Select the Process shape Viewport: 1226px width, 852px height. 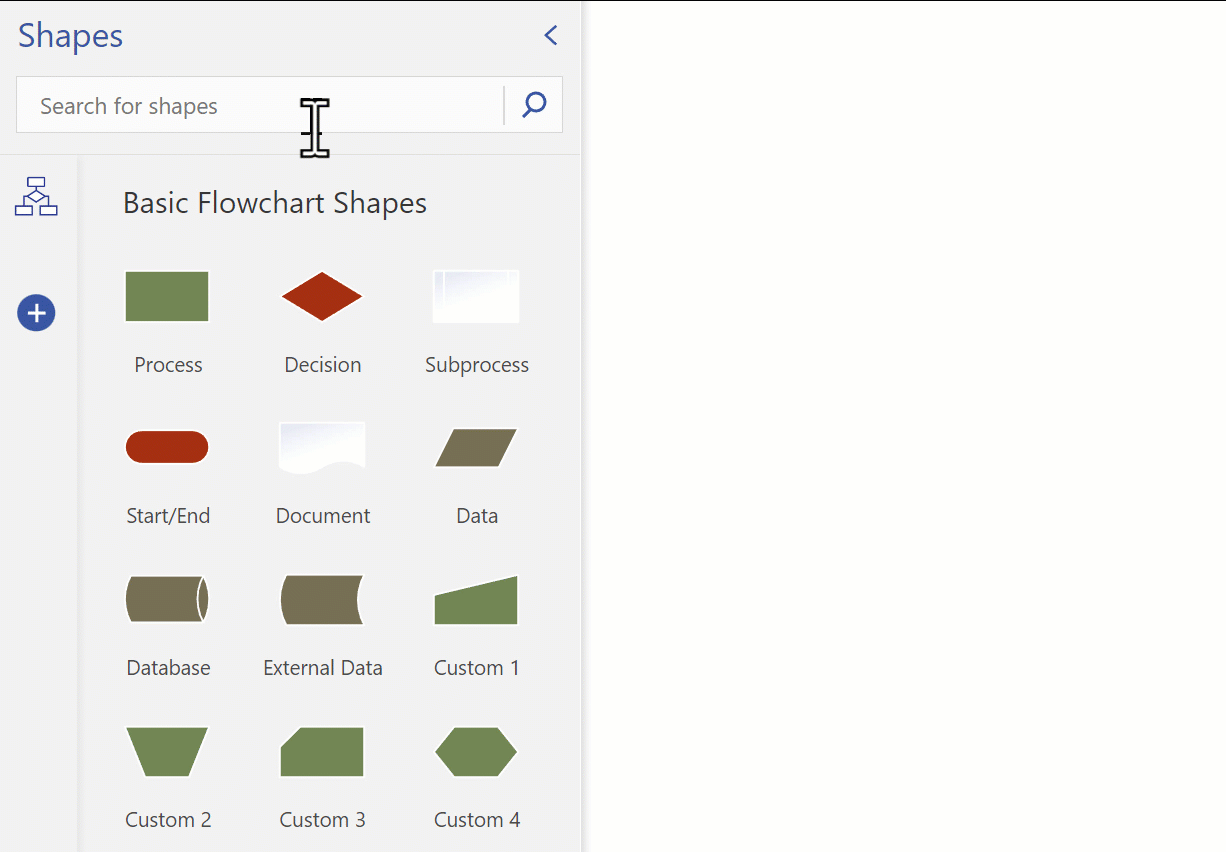tap(166, 296)
